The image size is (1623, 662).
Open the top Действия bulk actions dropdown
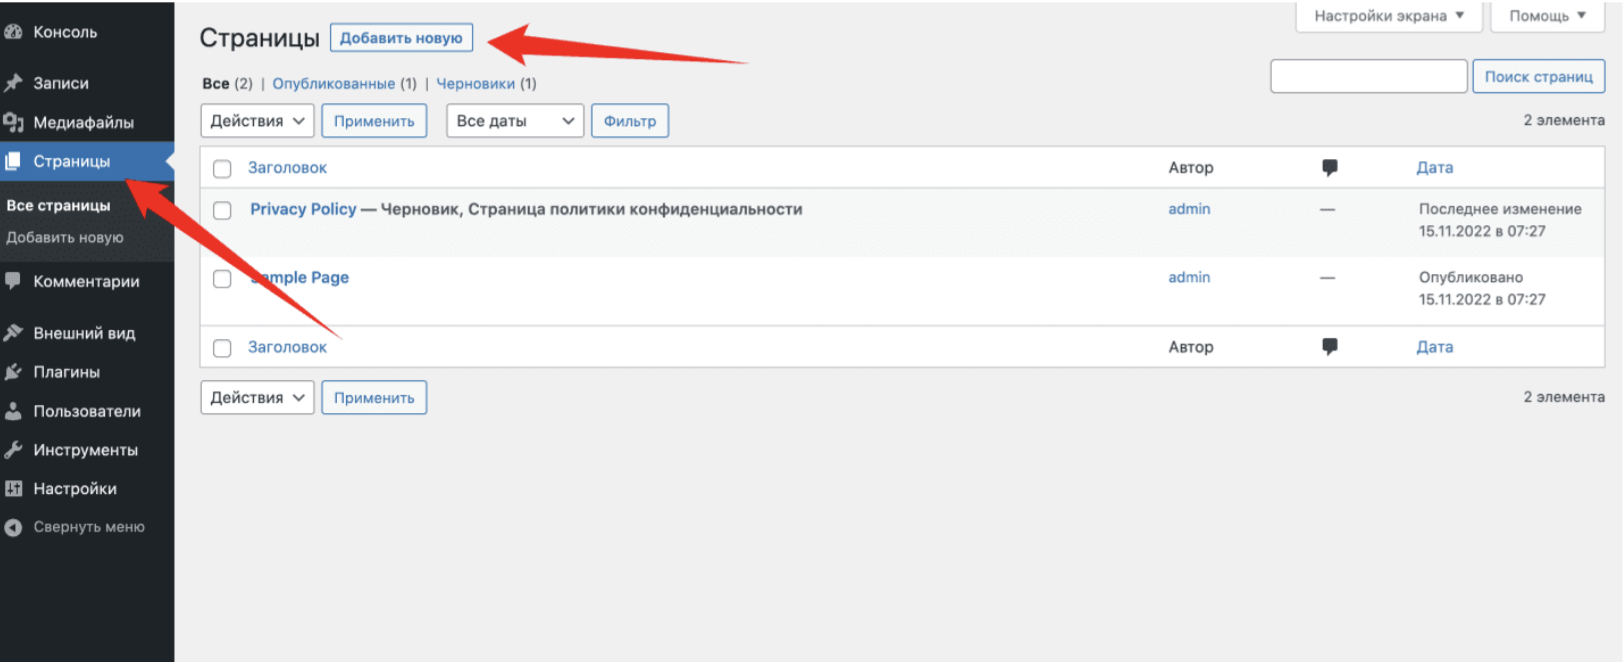(x=257, y=121)
